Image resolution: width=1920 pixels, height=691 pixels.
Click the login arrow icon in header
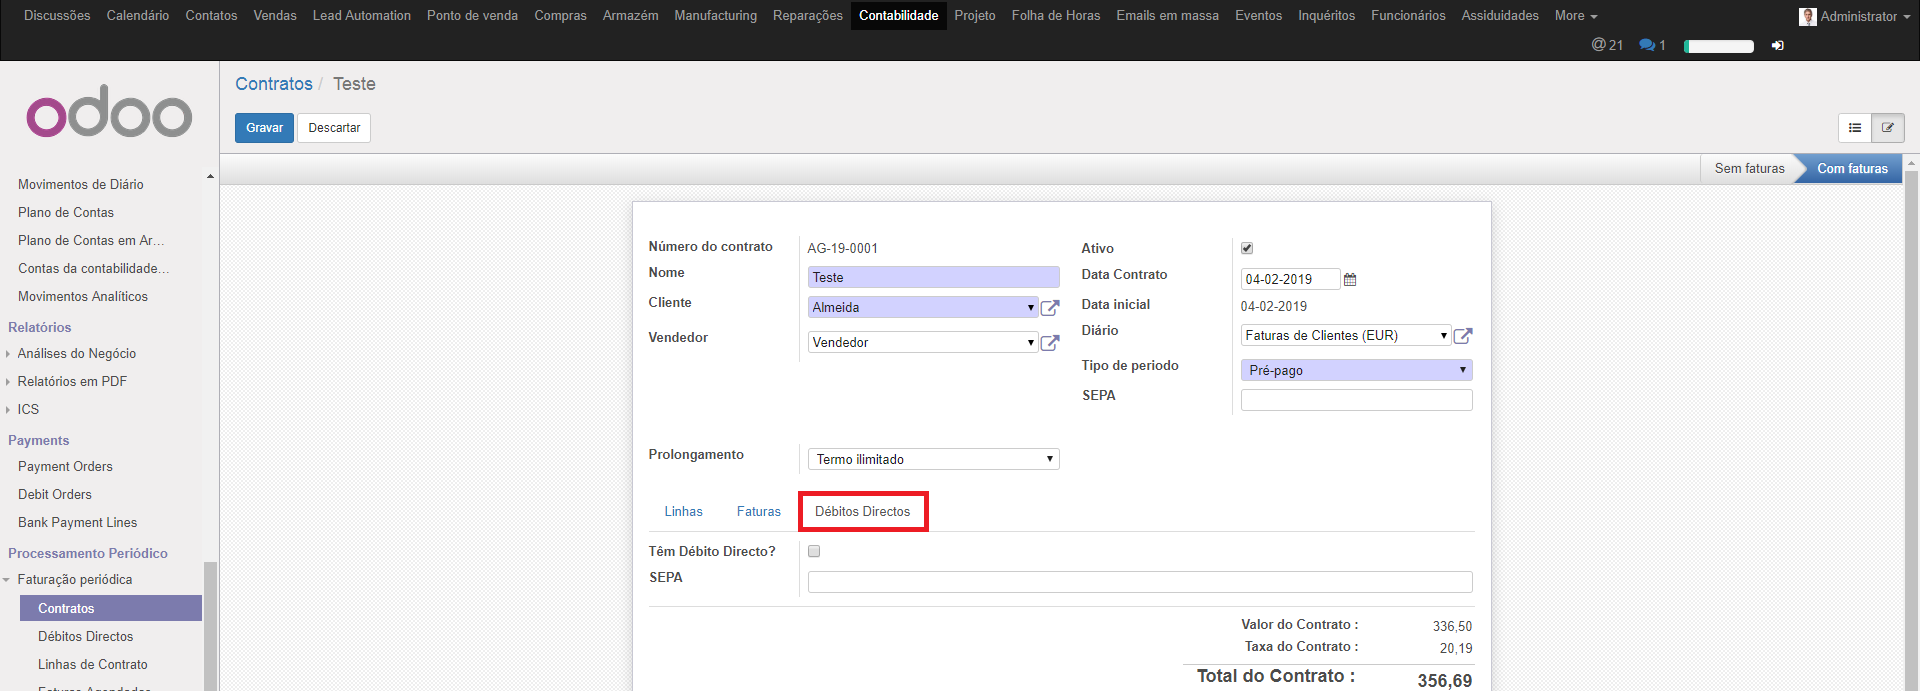click(1777, 46)
